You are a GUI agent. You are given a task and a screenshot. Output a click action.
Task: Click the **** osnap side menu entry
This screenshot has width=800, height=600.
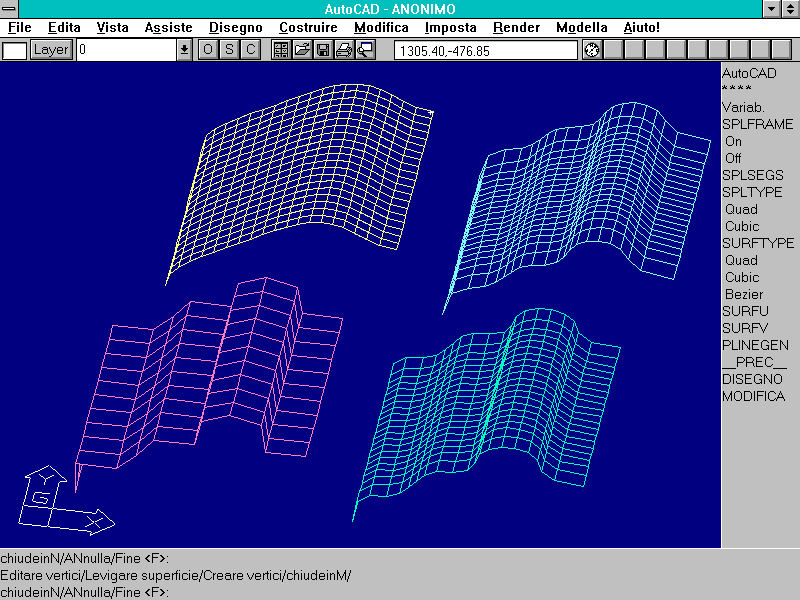[737, 89]
